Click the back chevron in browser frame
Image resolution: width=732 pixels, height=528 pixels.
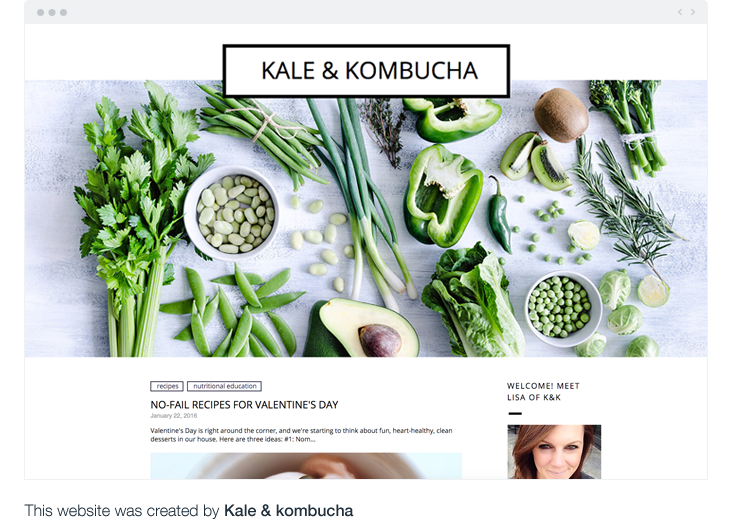[x=680, y=12]
